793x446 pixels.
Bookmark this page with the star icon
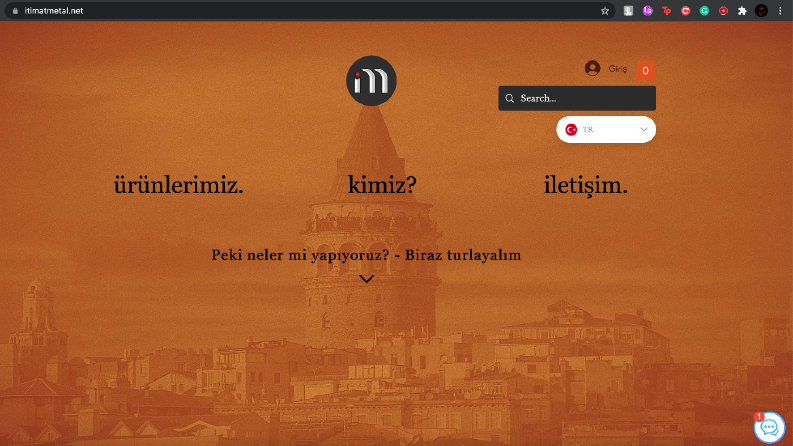tap(605, 11)
